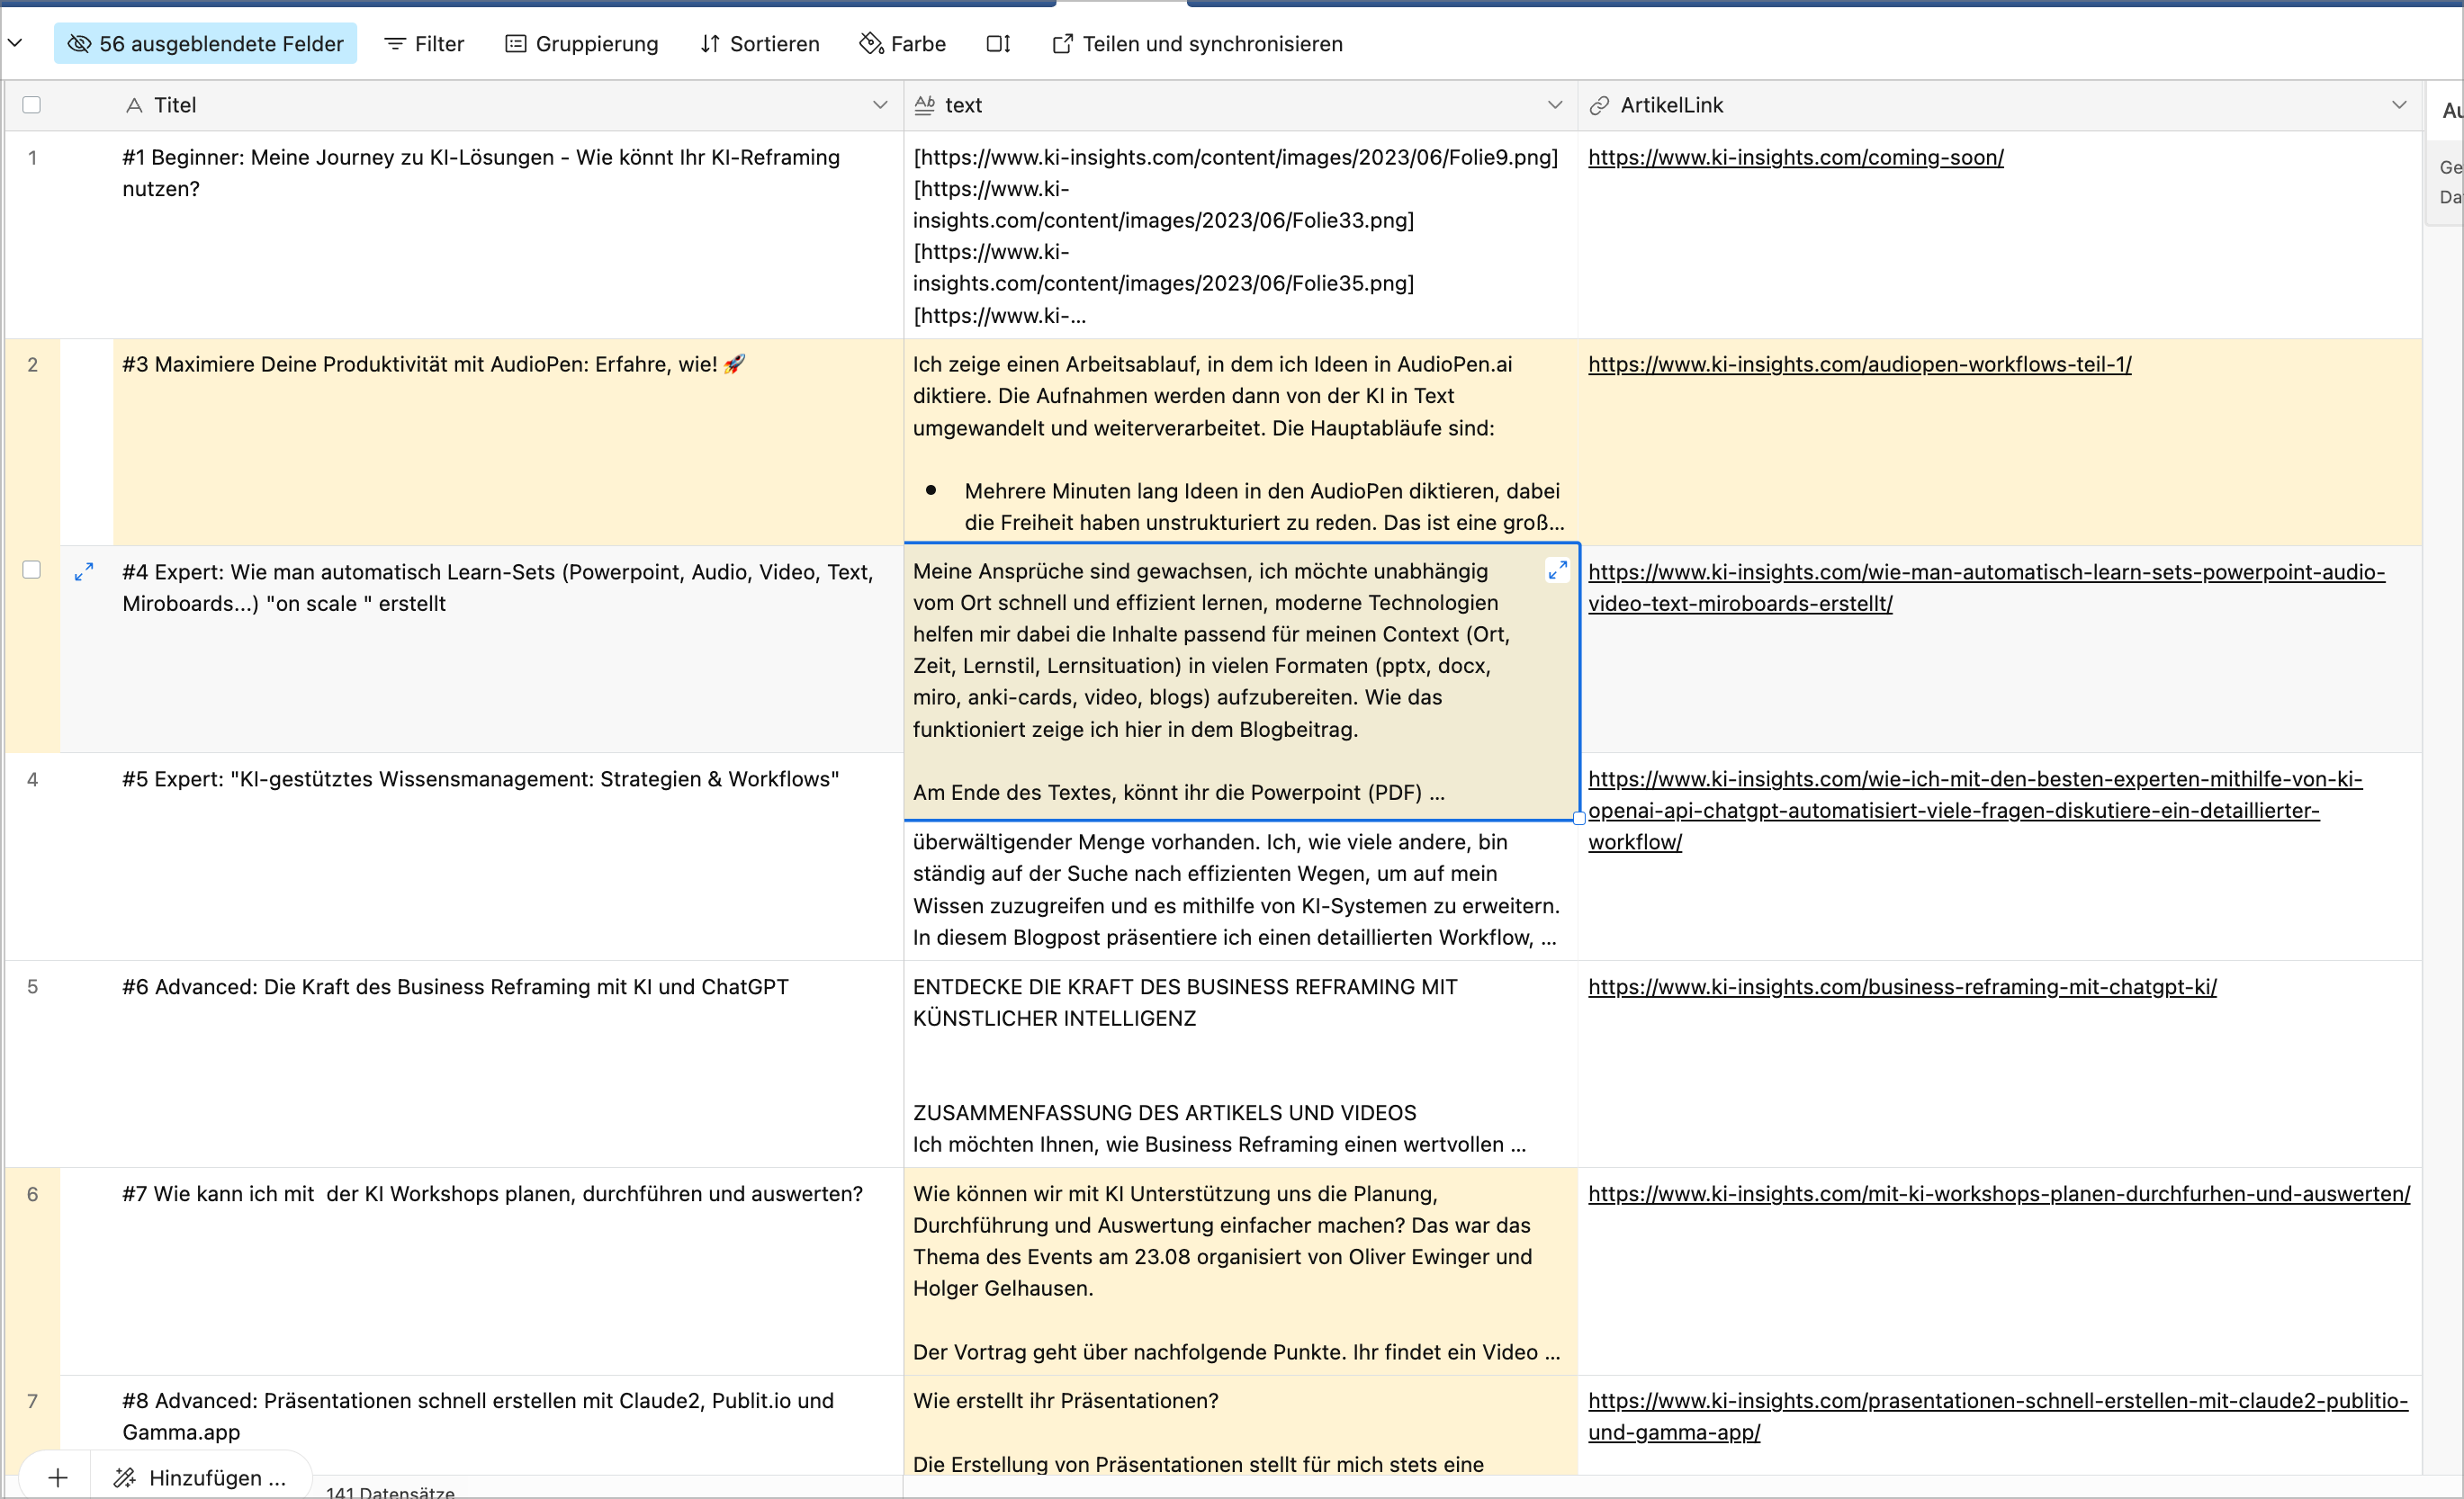Image resolution: width=2464 pixels, height=1499 pixels.
Task: Click row number 1
Action: click(32, 158)
